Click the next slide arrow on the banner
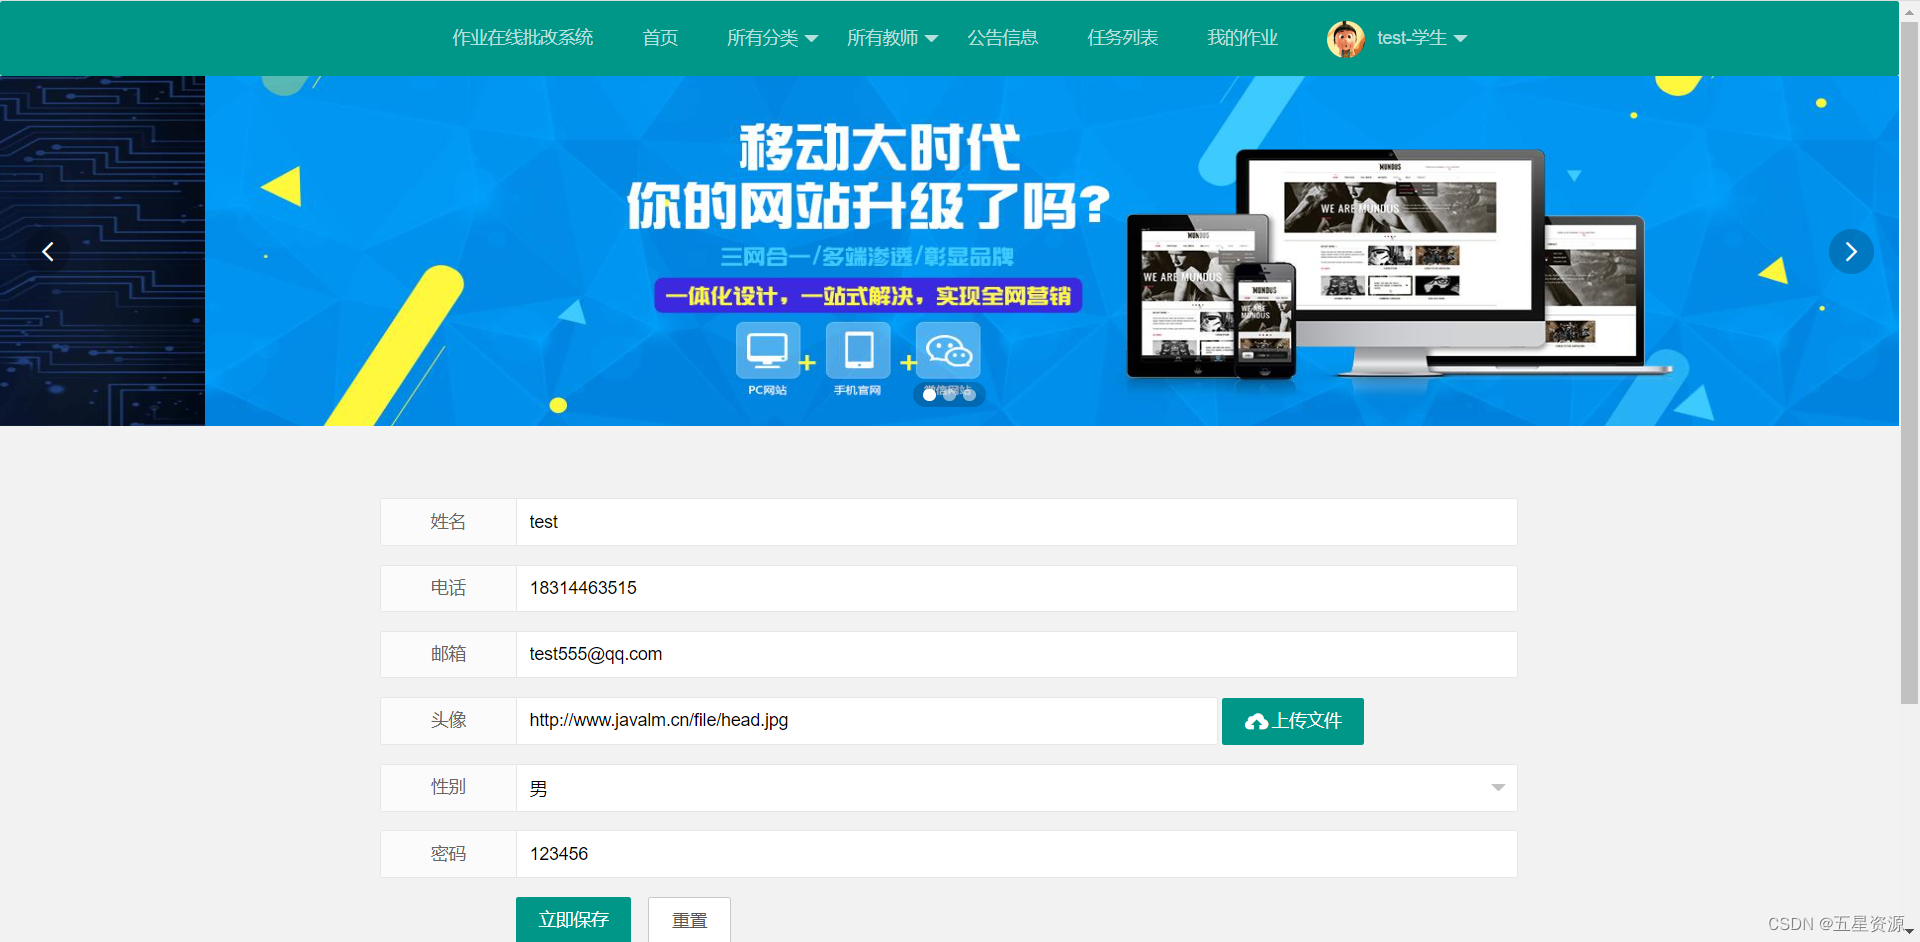 1851,251
